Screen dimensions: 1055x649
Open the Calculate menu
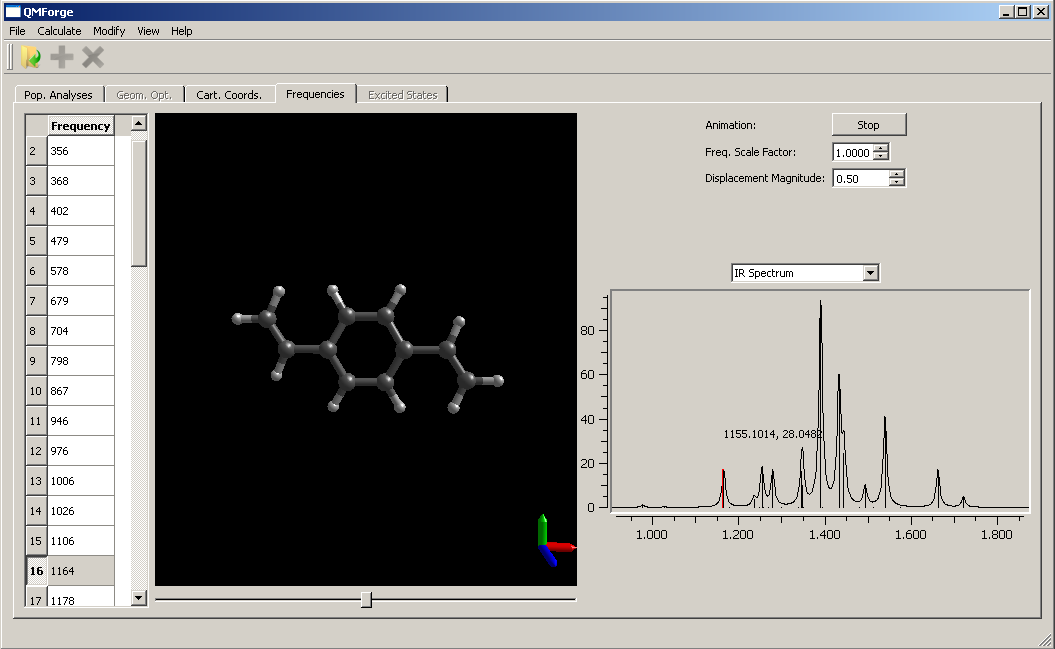point(59,31)
